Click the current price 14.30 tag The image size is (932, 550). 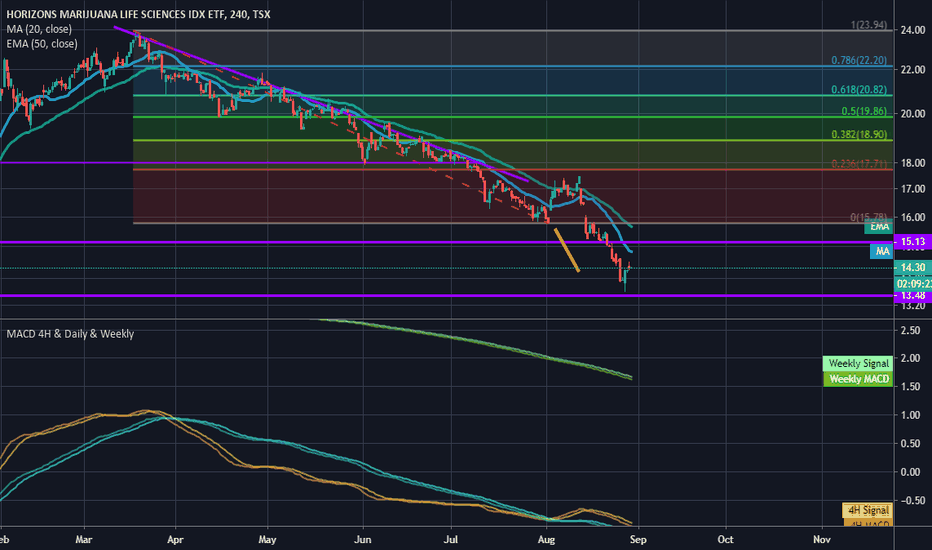pyautogui.click(x=912, y=268)
